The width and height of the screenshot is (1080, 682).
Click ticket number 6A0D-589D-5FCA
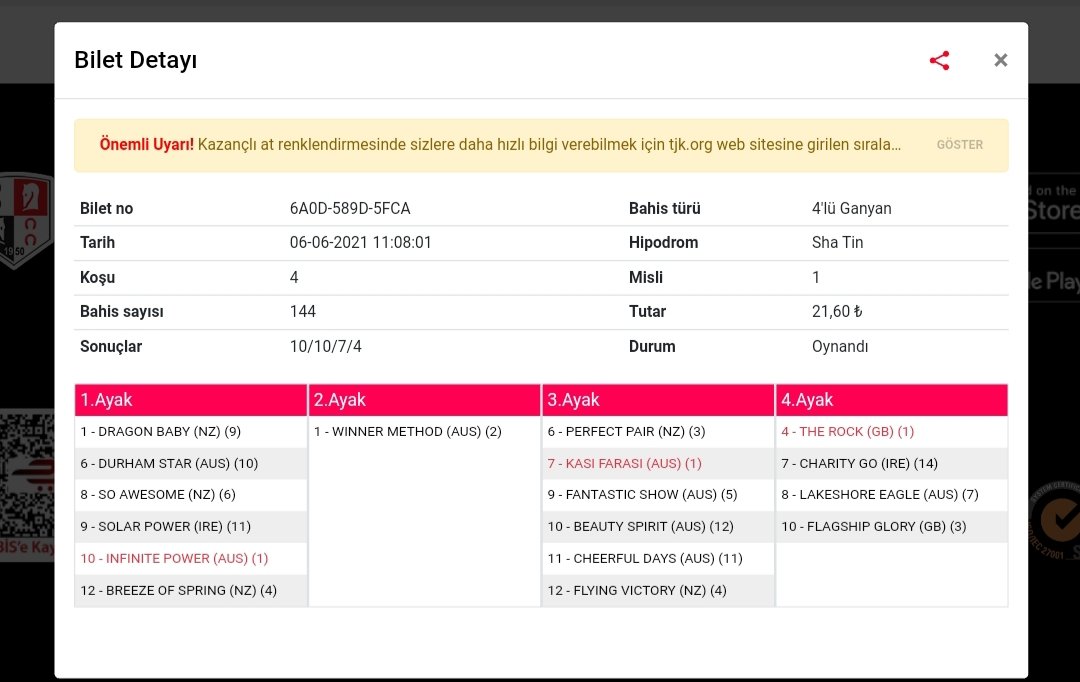(x=350, y=208)
